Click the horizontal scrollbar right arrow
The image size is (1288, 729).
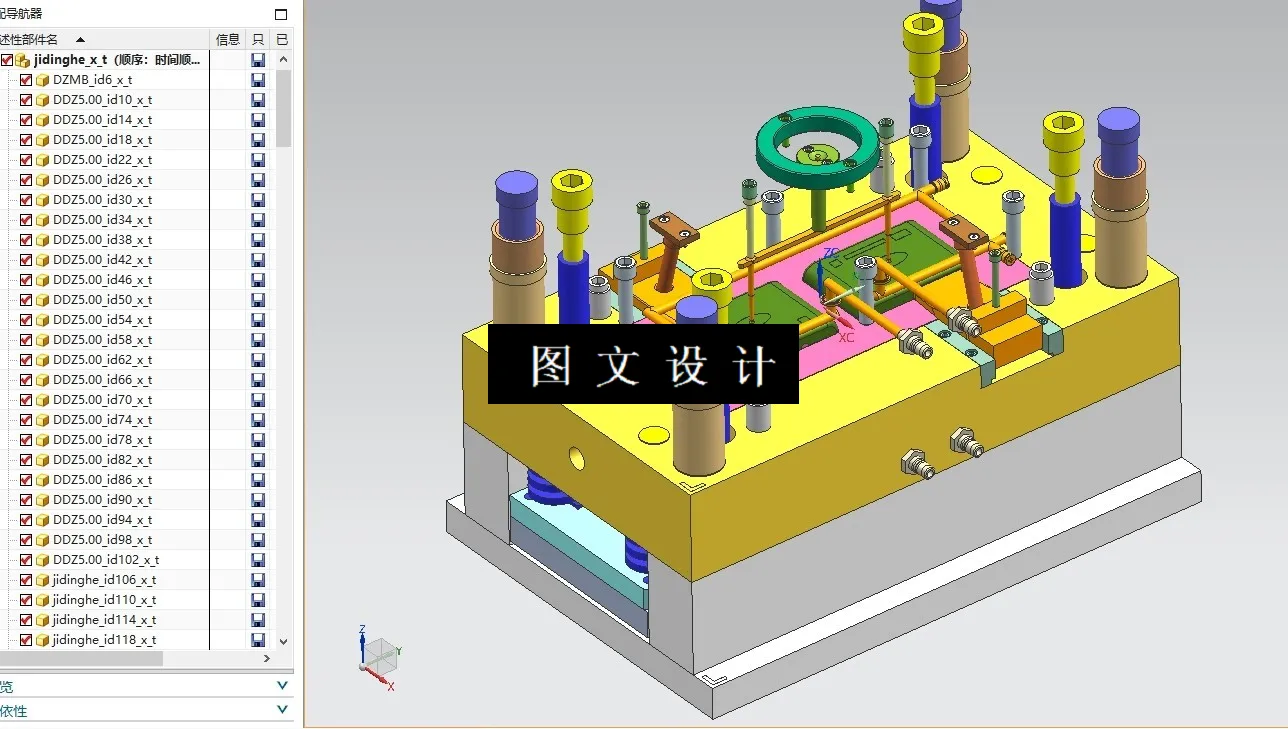265,658
